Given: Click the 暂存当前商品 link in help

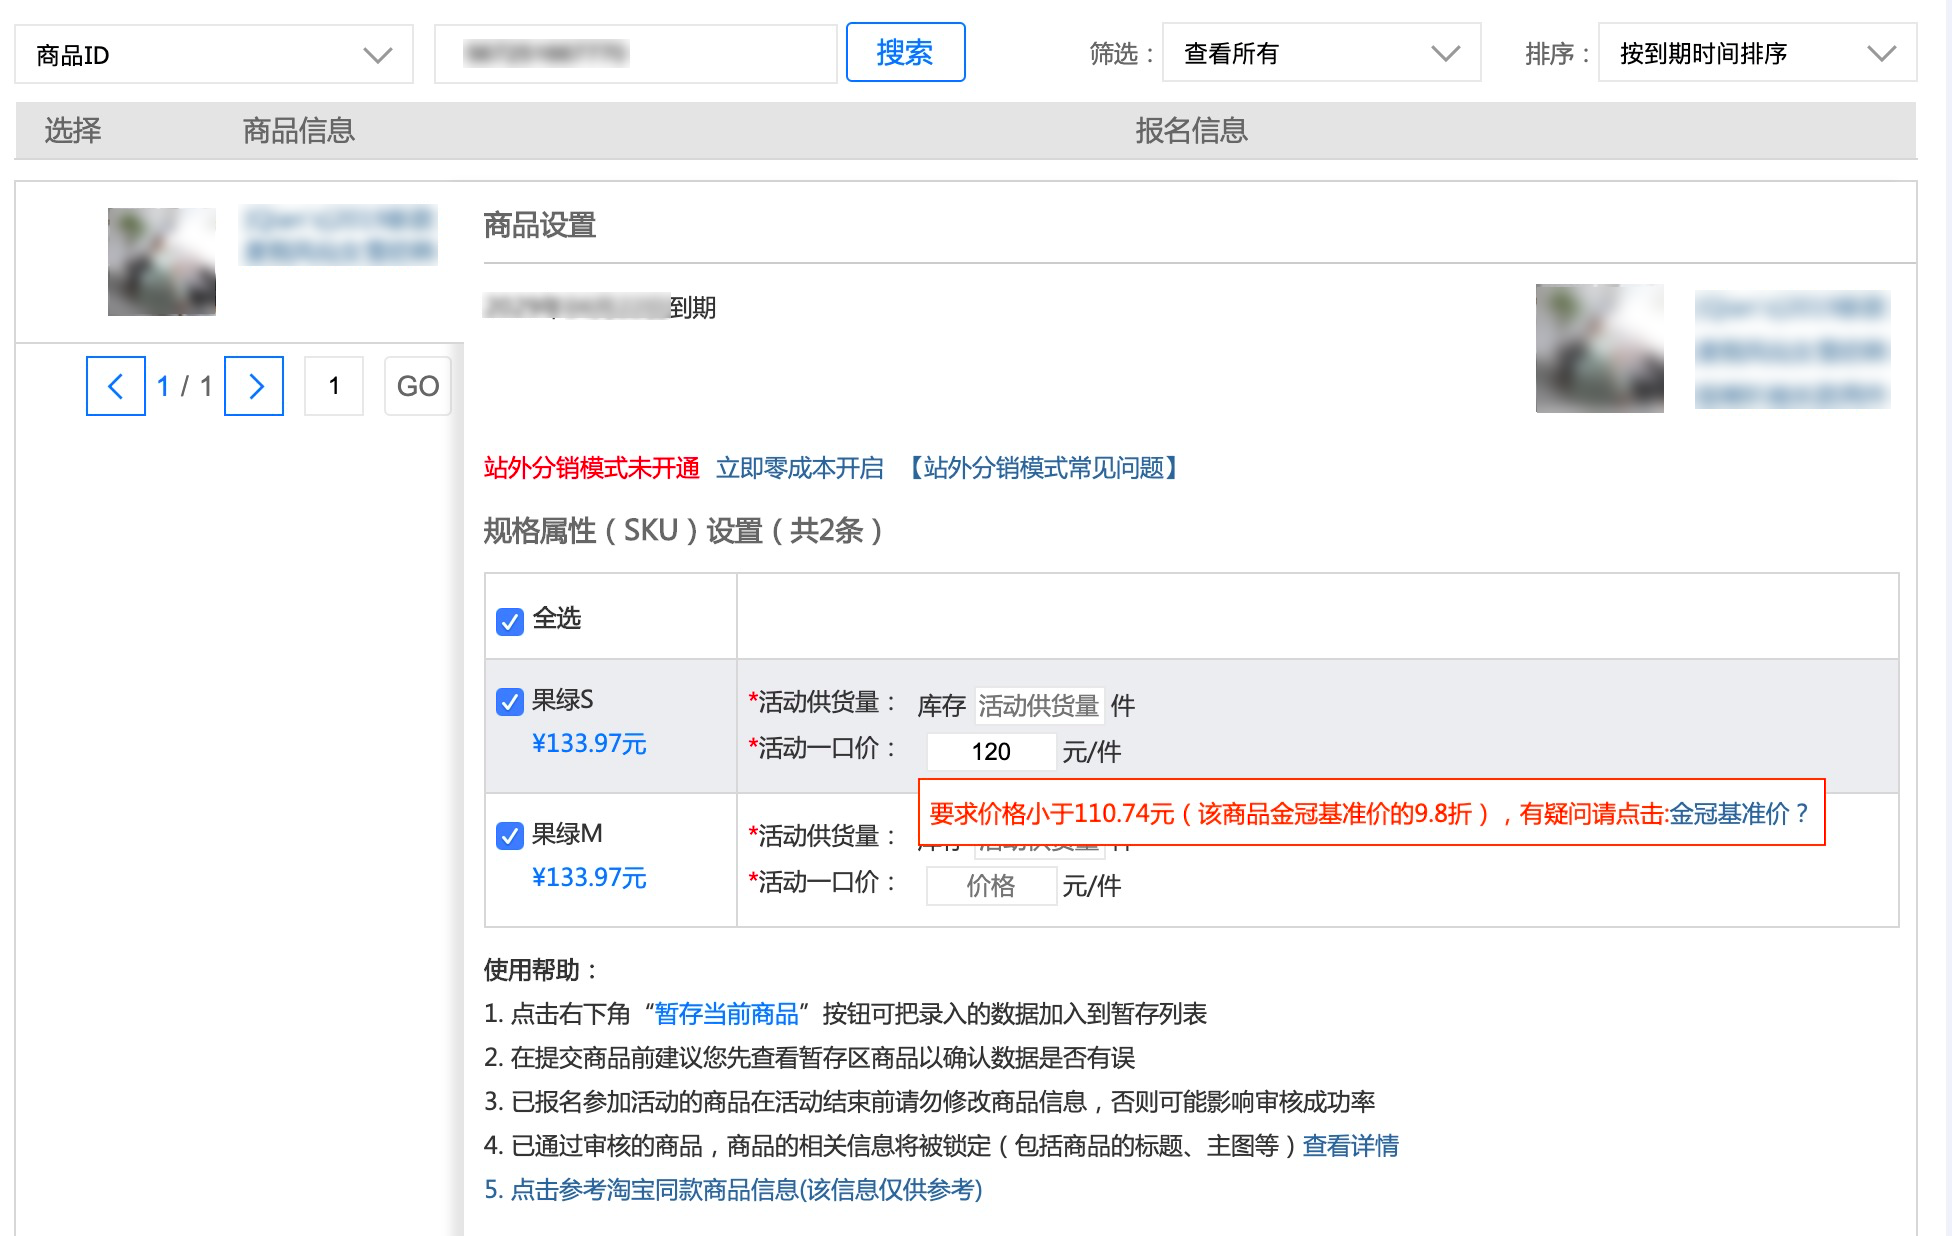Looking at the screenshot, I should pyautogui.click(x=726, y=1014).
